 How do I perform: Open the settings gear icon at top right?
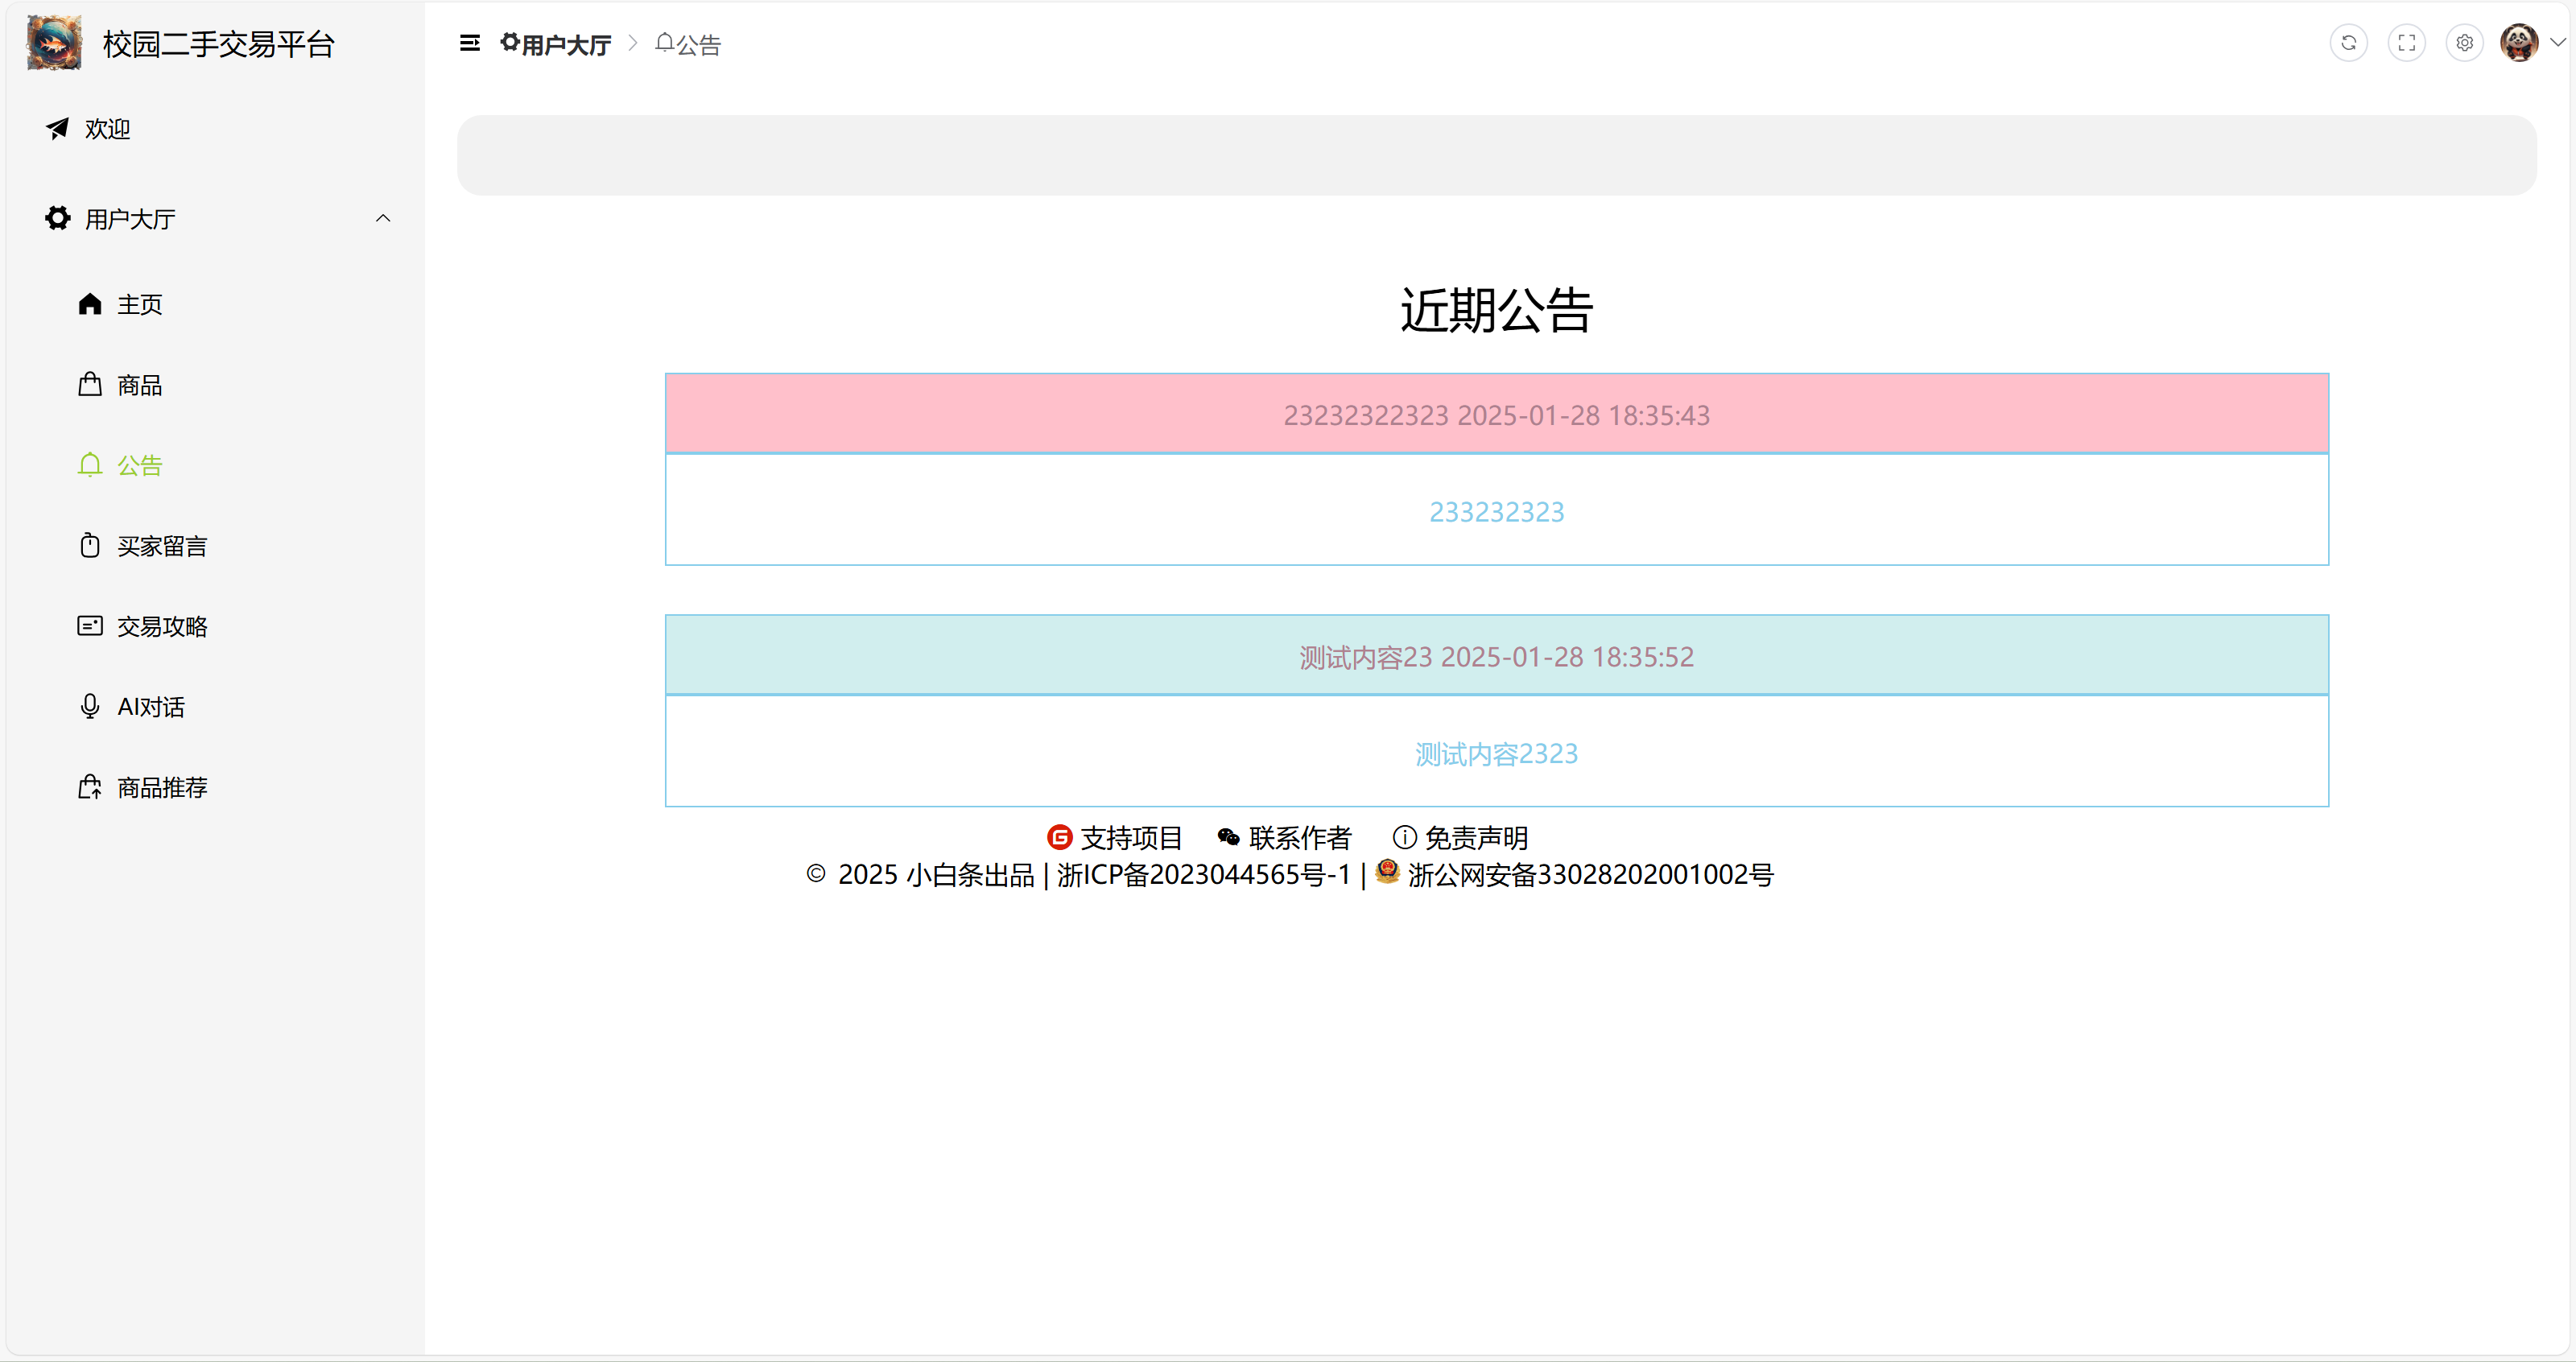tap(2464, 43)
